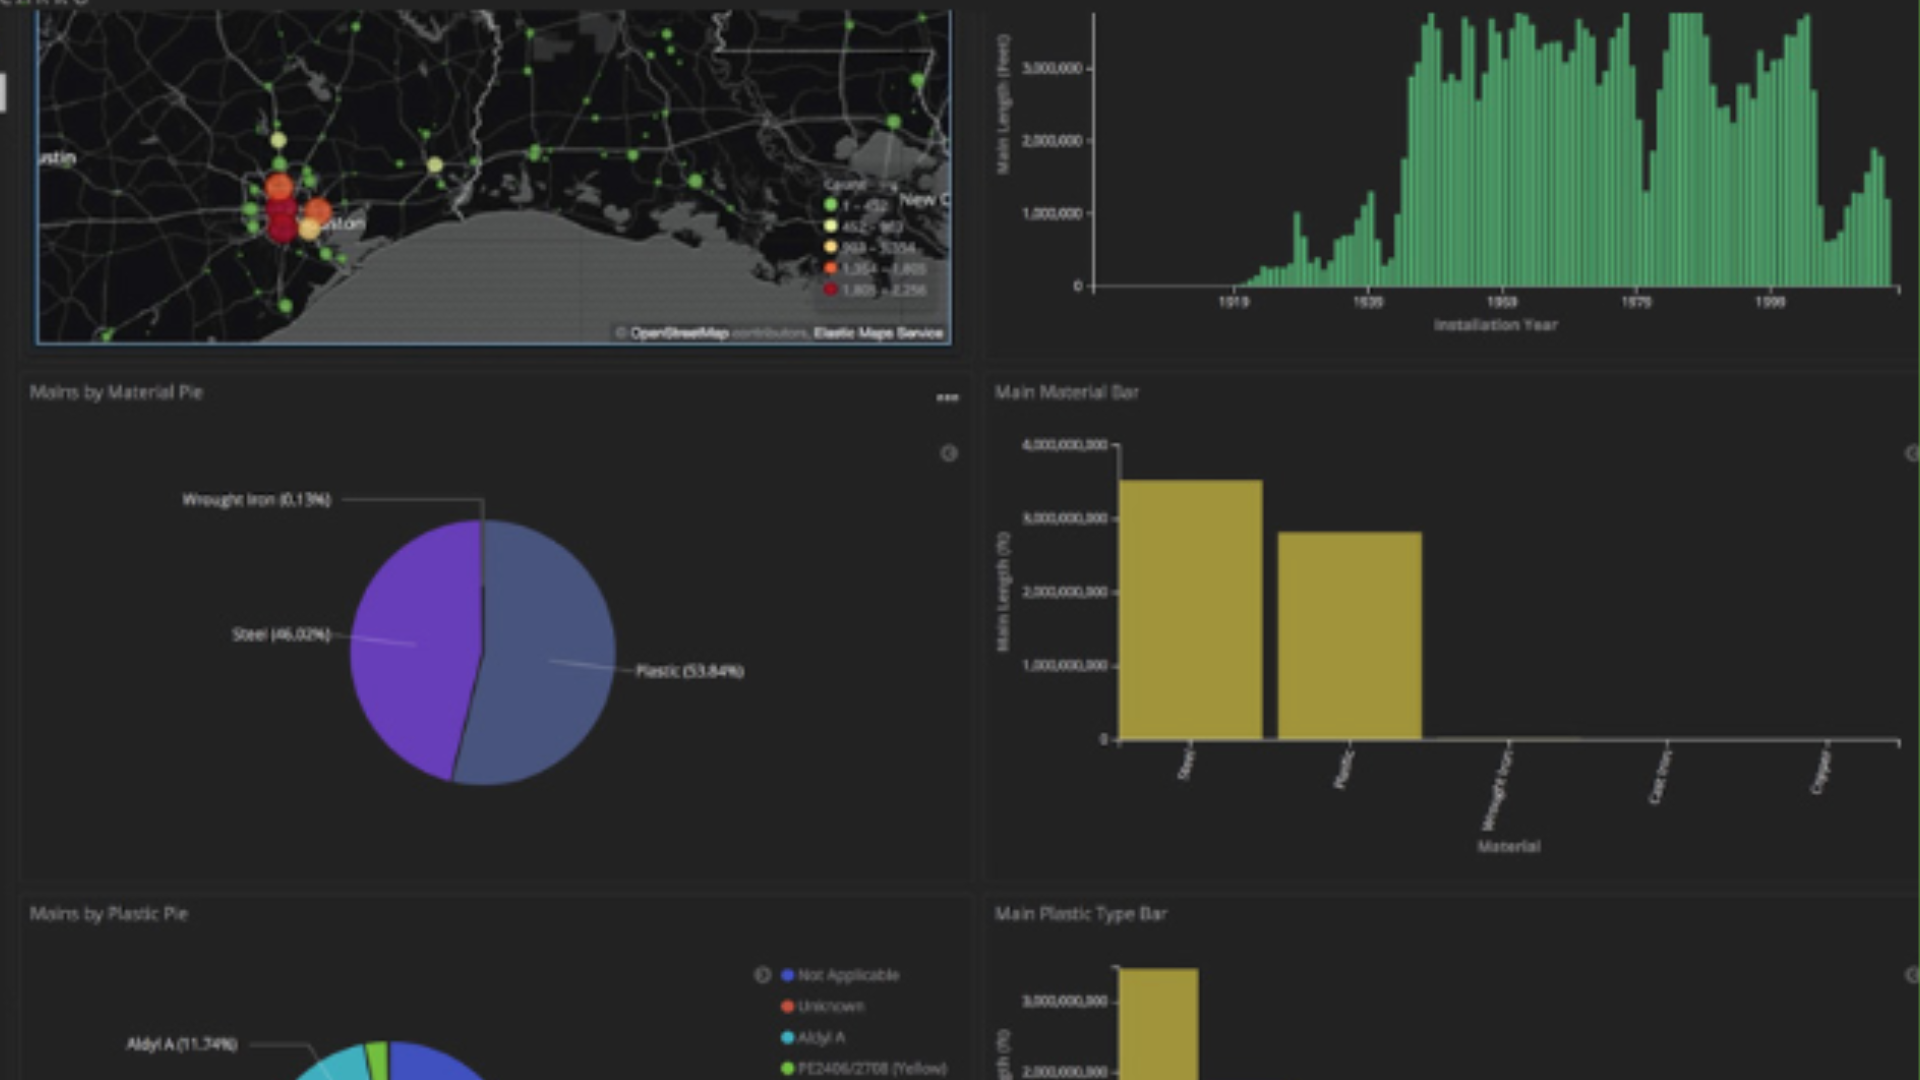The image size is (1920, 1080).
Task: Click the Steel axis label under bar chart
Action: pyautogui.click(x=1186, y=764)
